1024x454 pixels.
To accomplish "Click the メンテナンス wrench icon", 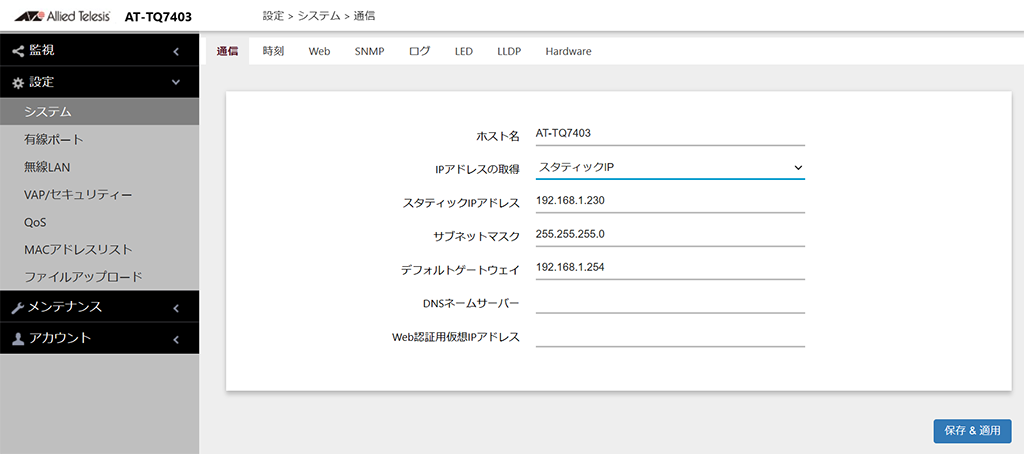I will [x=18, y=308].
